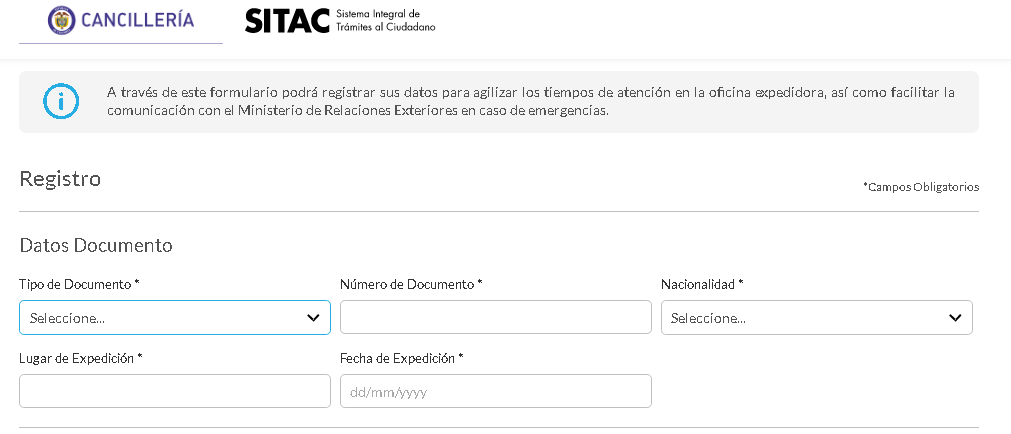The image size is (1011, 434).
Task: Click the Lugar de Expedición label
Action: click(x=81, y=358)
